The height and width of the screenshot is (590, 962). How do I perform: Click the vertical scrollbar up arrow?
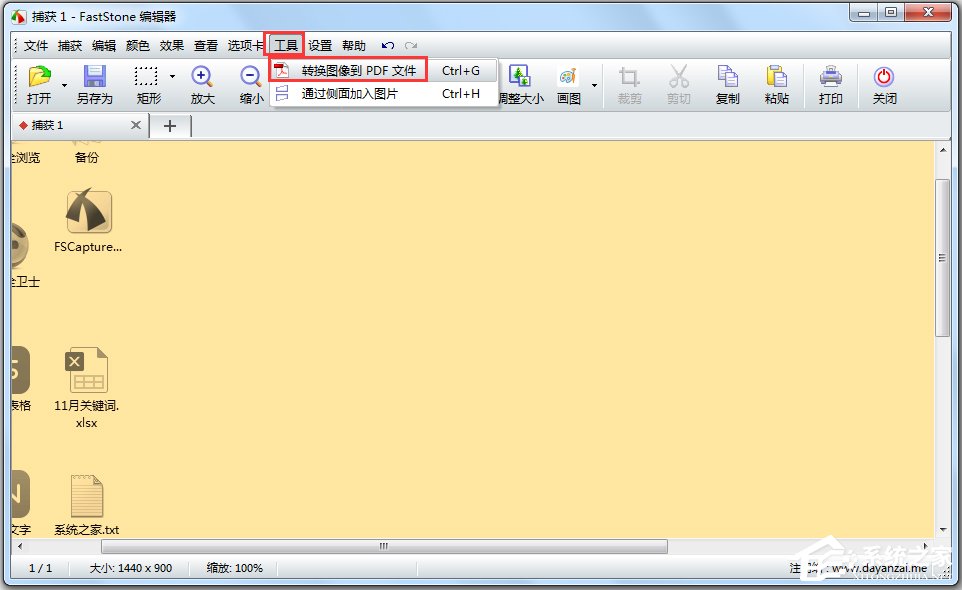(943, 150)
